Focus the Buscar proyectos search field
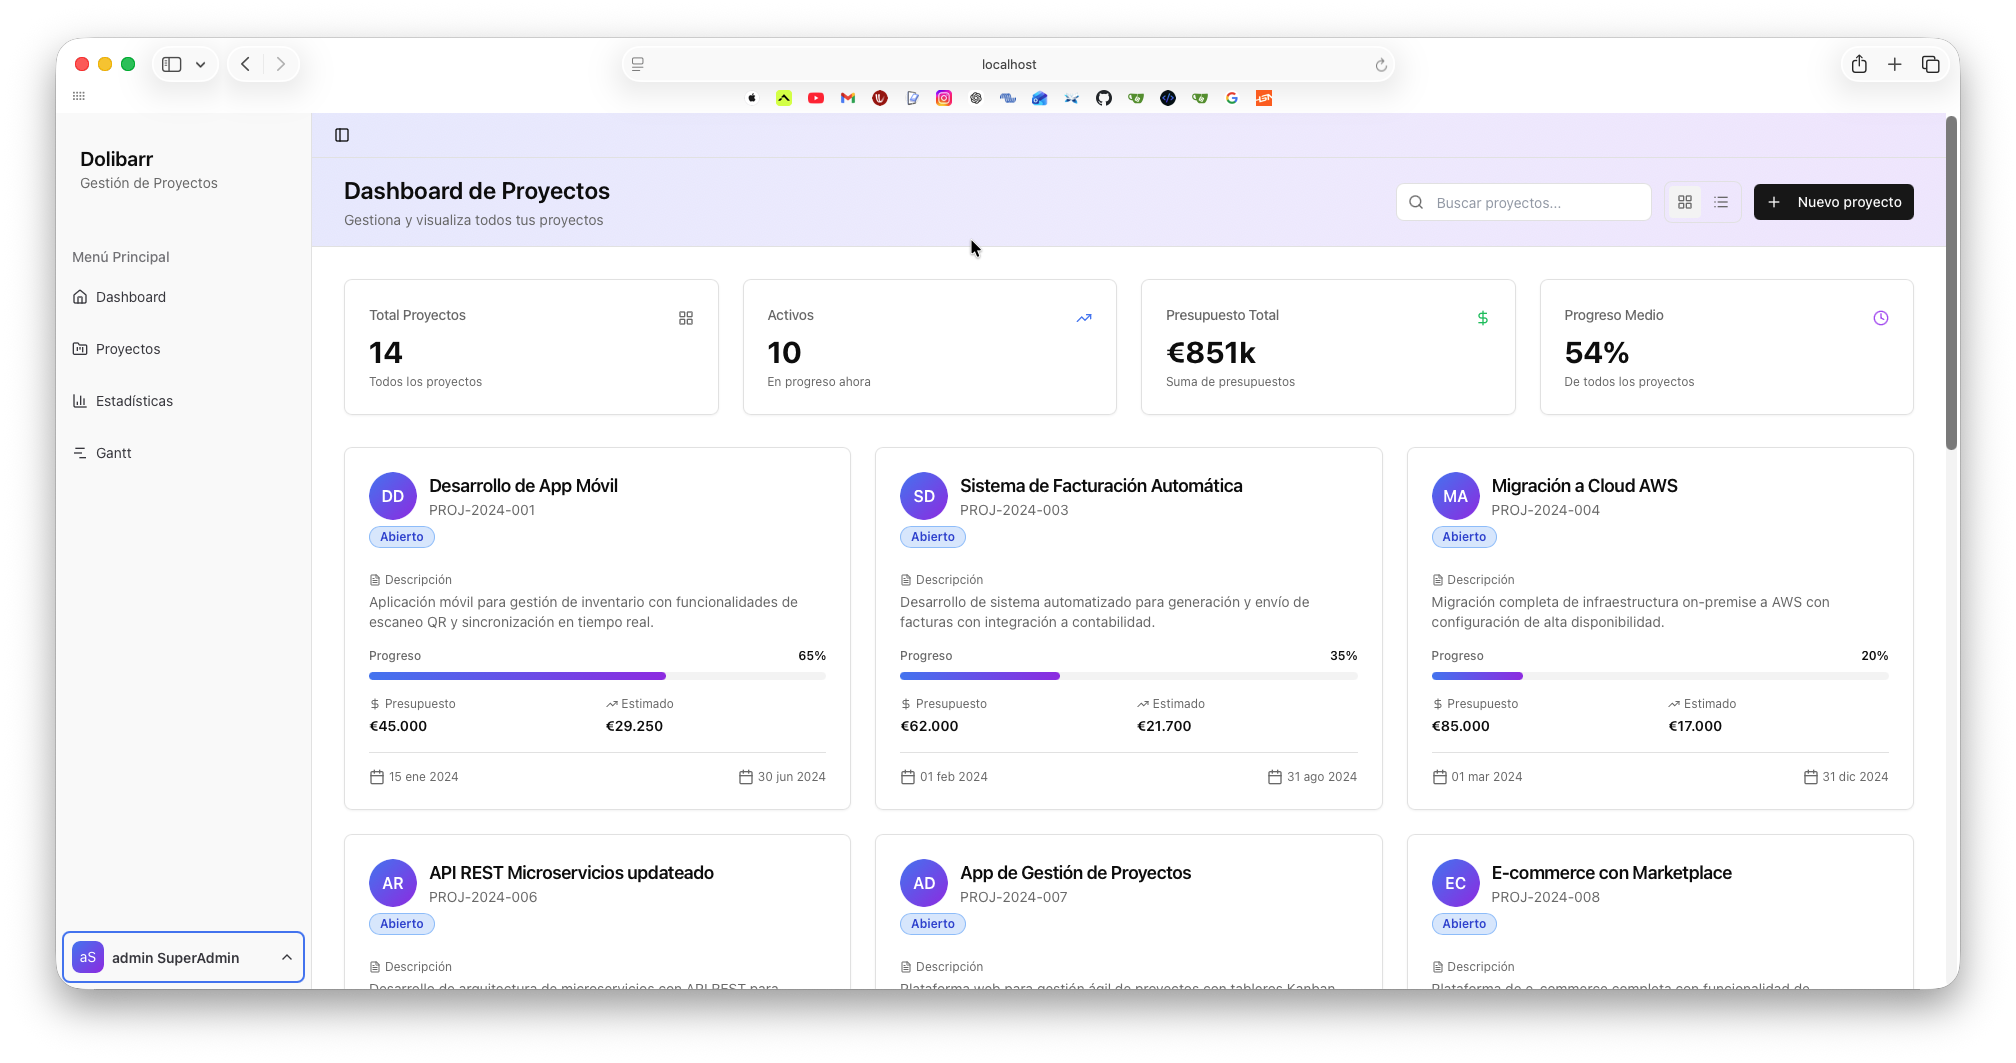The height and width of the screenshot is (1063, 2016). tap(1524, 202)
